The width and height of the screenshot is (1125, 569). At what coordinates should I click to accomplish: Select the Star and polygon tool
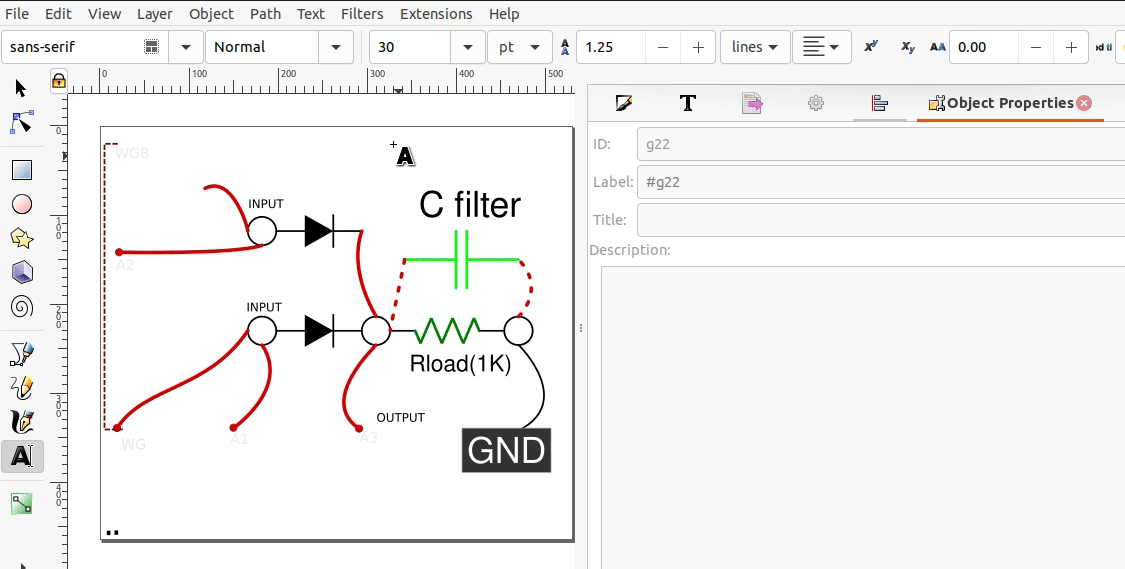21,238
